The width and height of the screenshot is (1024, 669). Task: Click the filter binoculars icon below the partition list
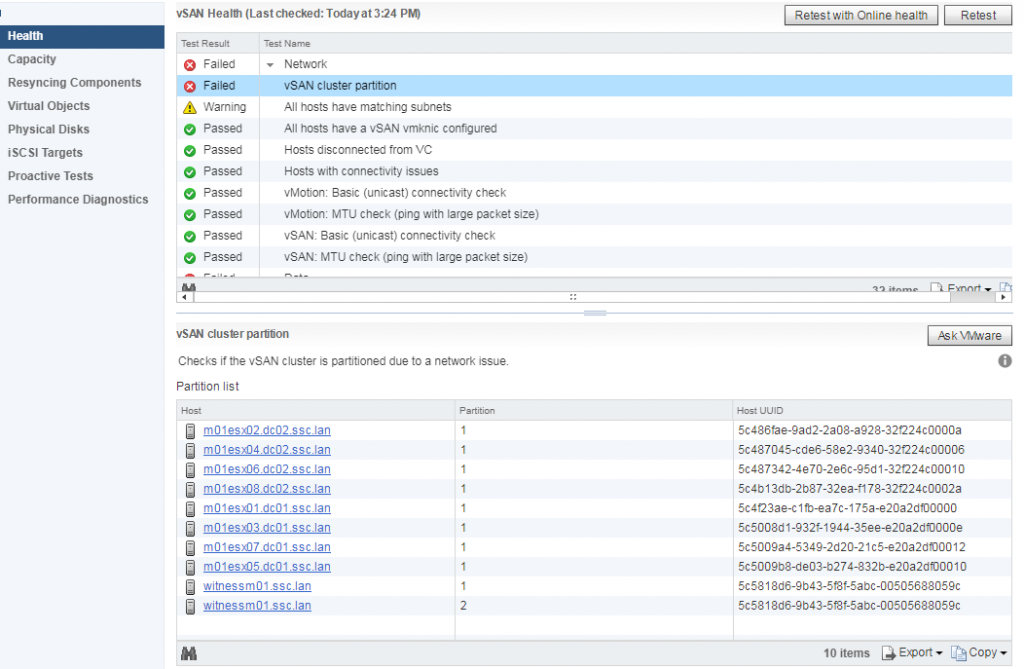tap(189, 652)
